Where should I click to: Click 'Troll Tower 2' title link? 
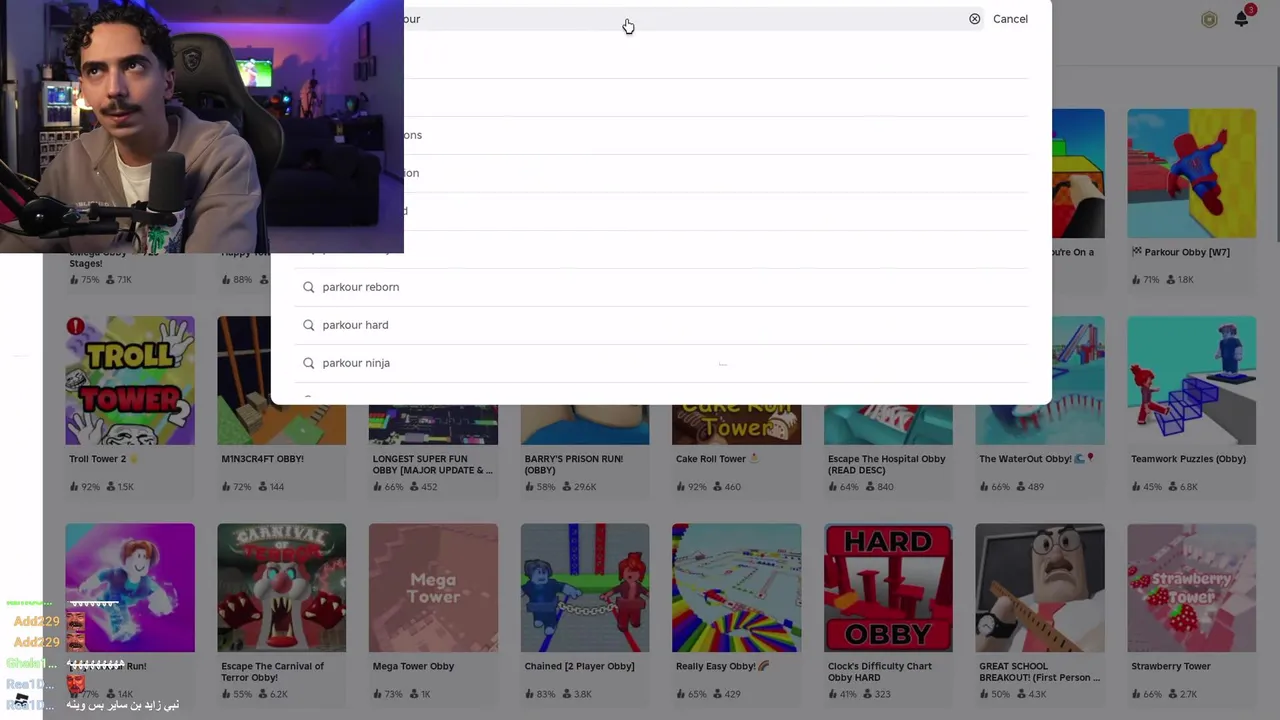tap(104, 459)
